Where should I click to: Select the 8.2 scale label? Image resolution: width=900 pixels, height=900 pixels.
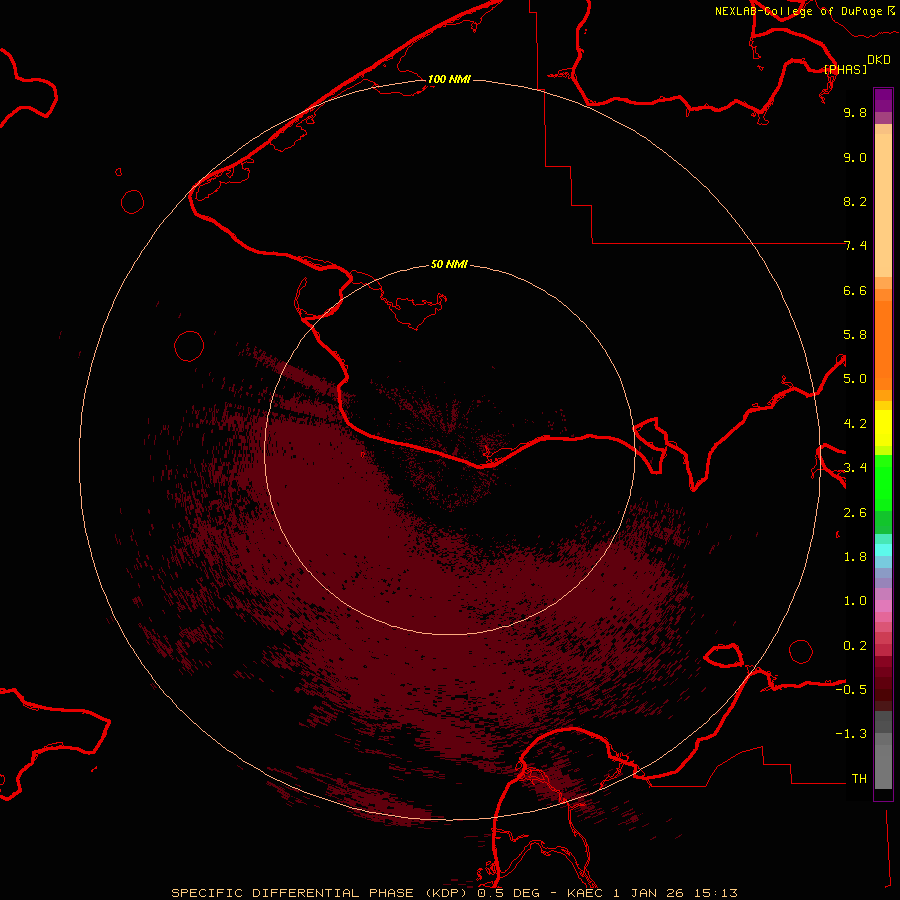pos(855,201)
